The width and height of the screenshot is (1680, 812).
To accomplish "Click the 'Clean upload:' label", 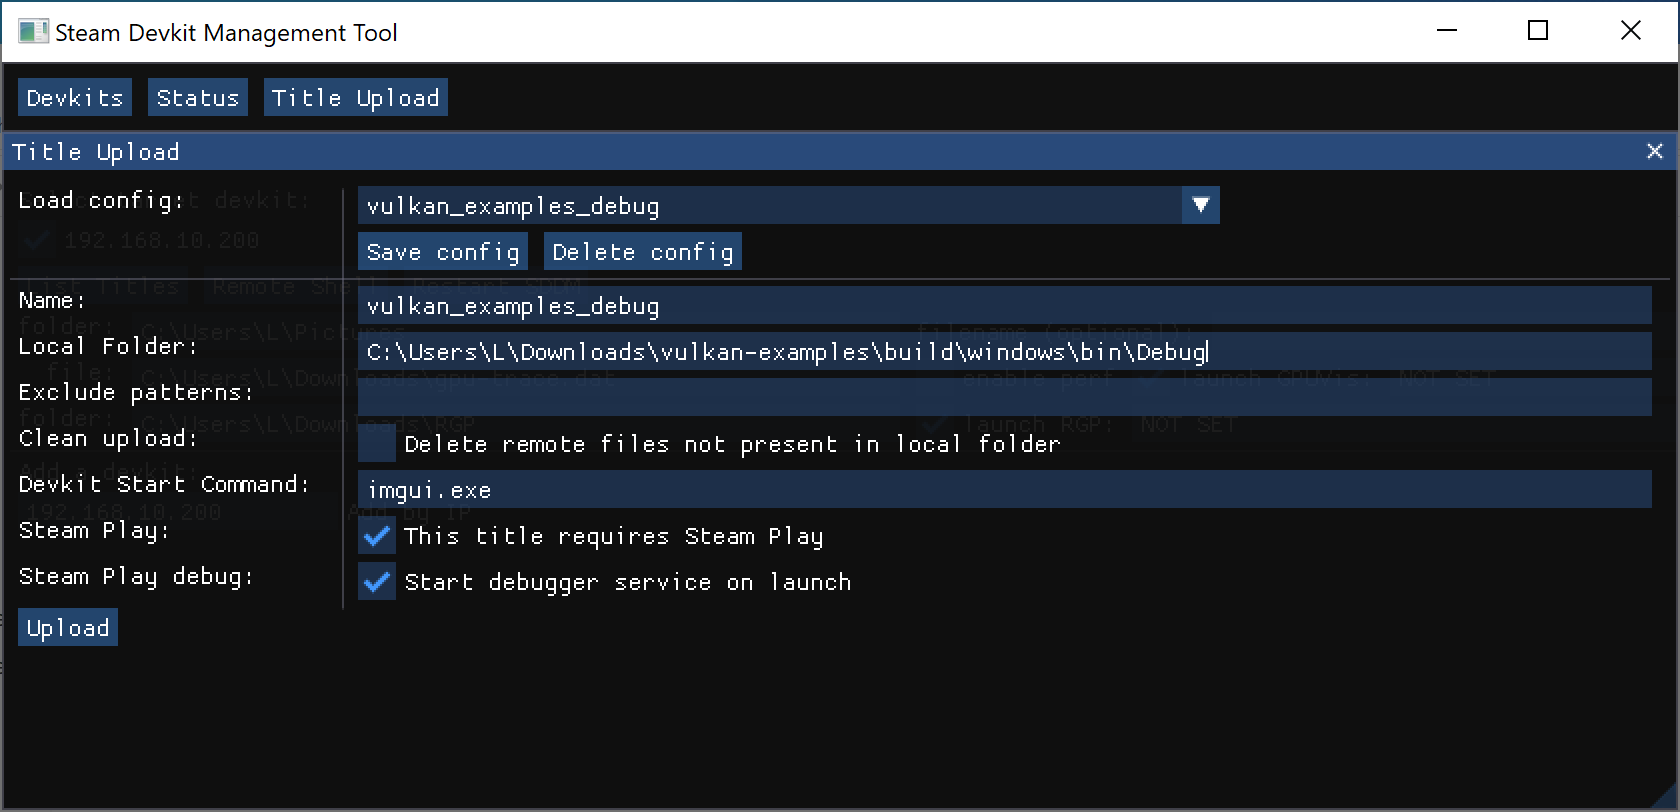I will pos(108,438).
